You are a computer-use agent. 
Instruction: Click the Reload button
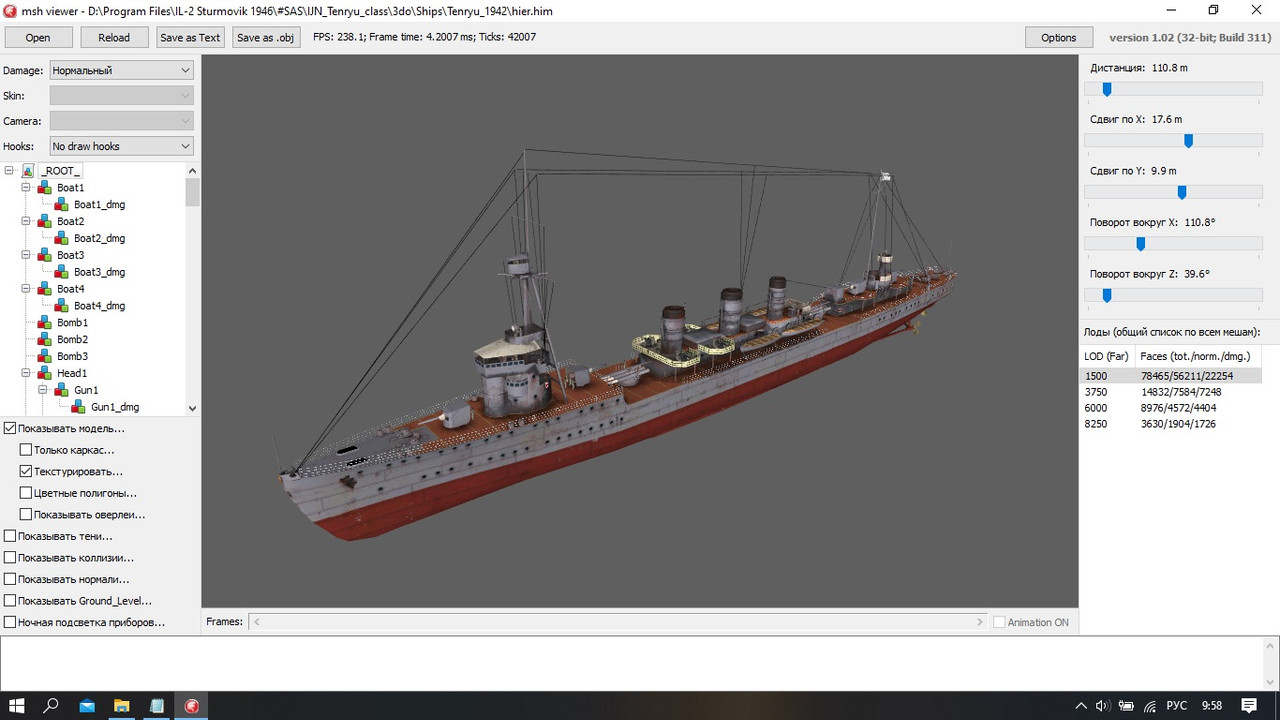tap(114, 37)
